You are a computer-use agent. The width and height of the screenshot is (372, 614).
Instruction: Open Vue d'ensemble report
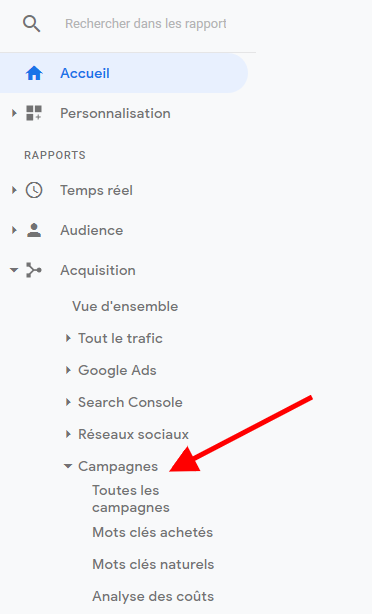pos(125,306)
